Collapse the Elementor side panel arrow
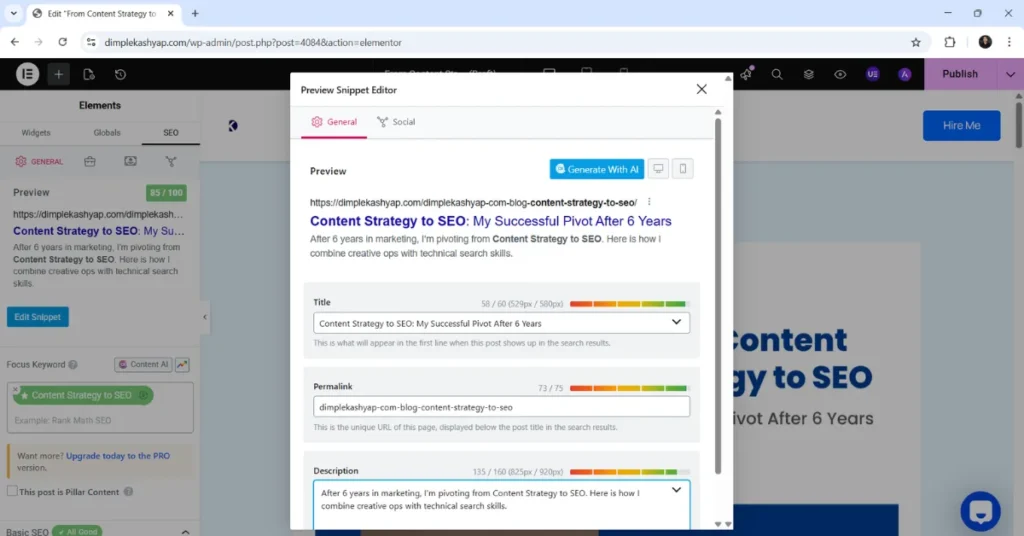 click(x=204, y=317)
